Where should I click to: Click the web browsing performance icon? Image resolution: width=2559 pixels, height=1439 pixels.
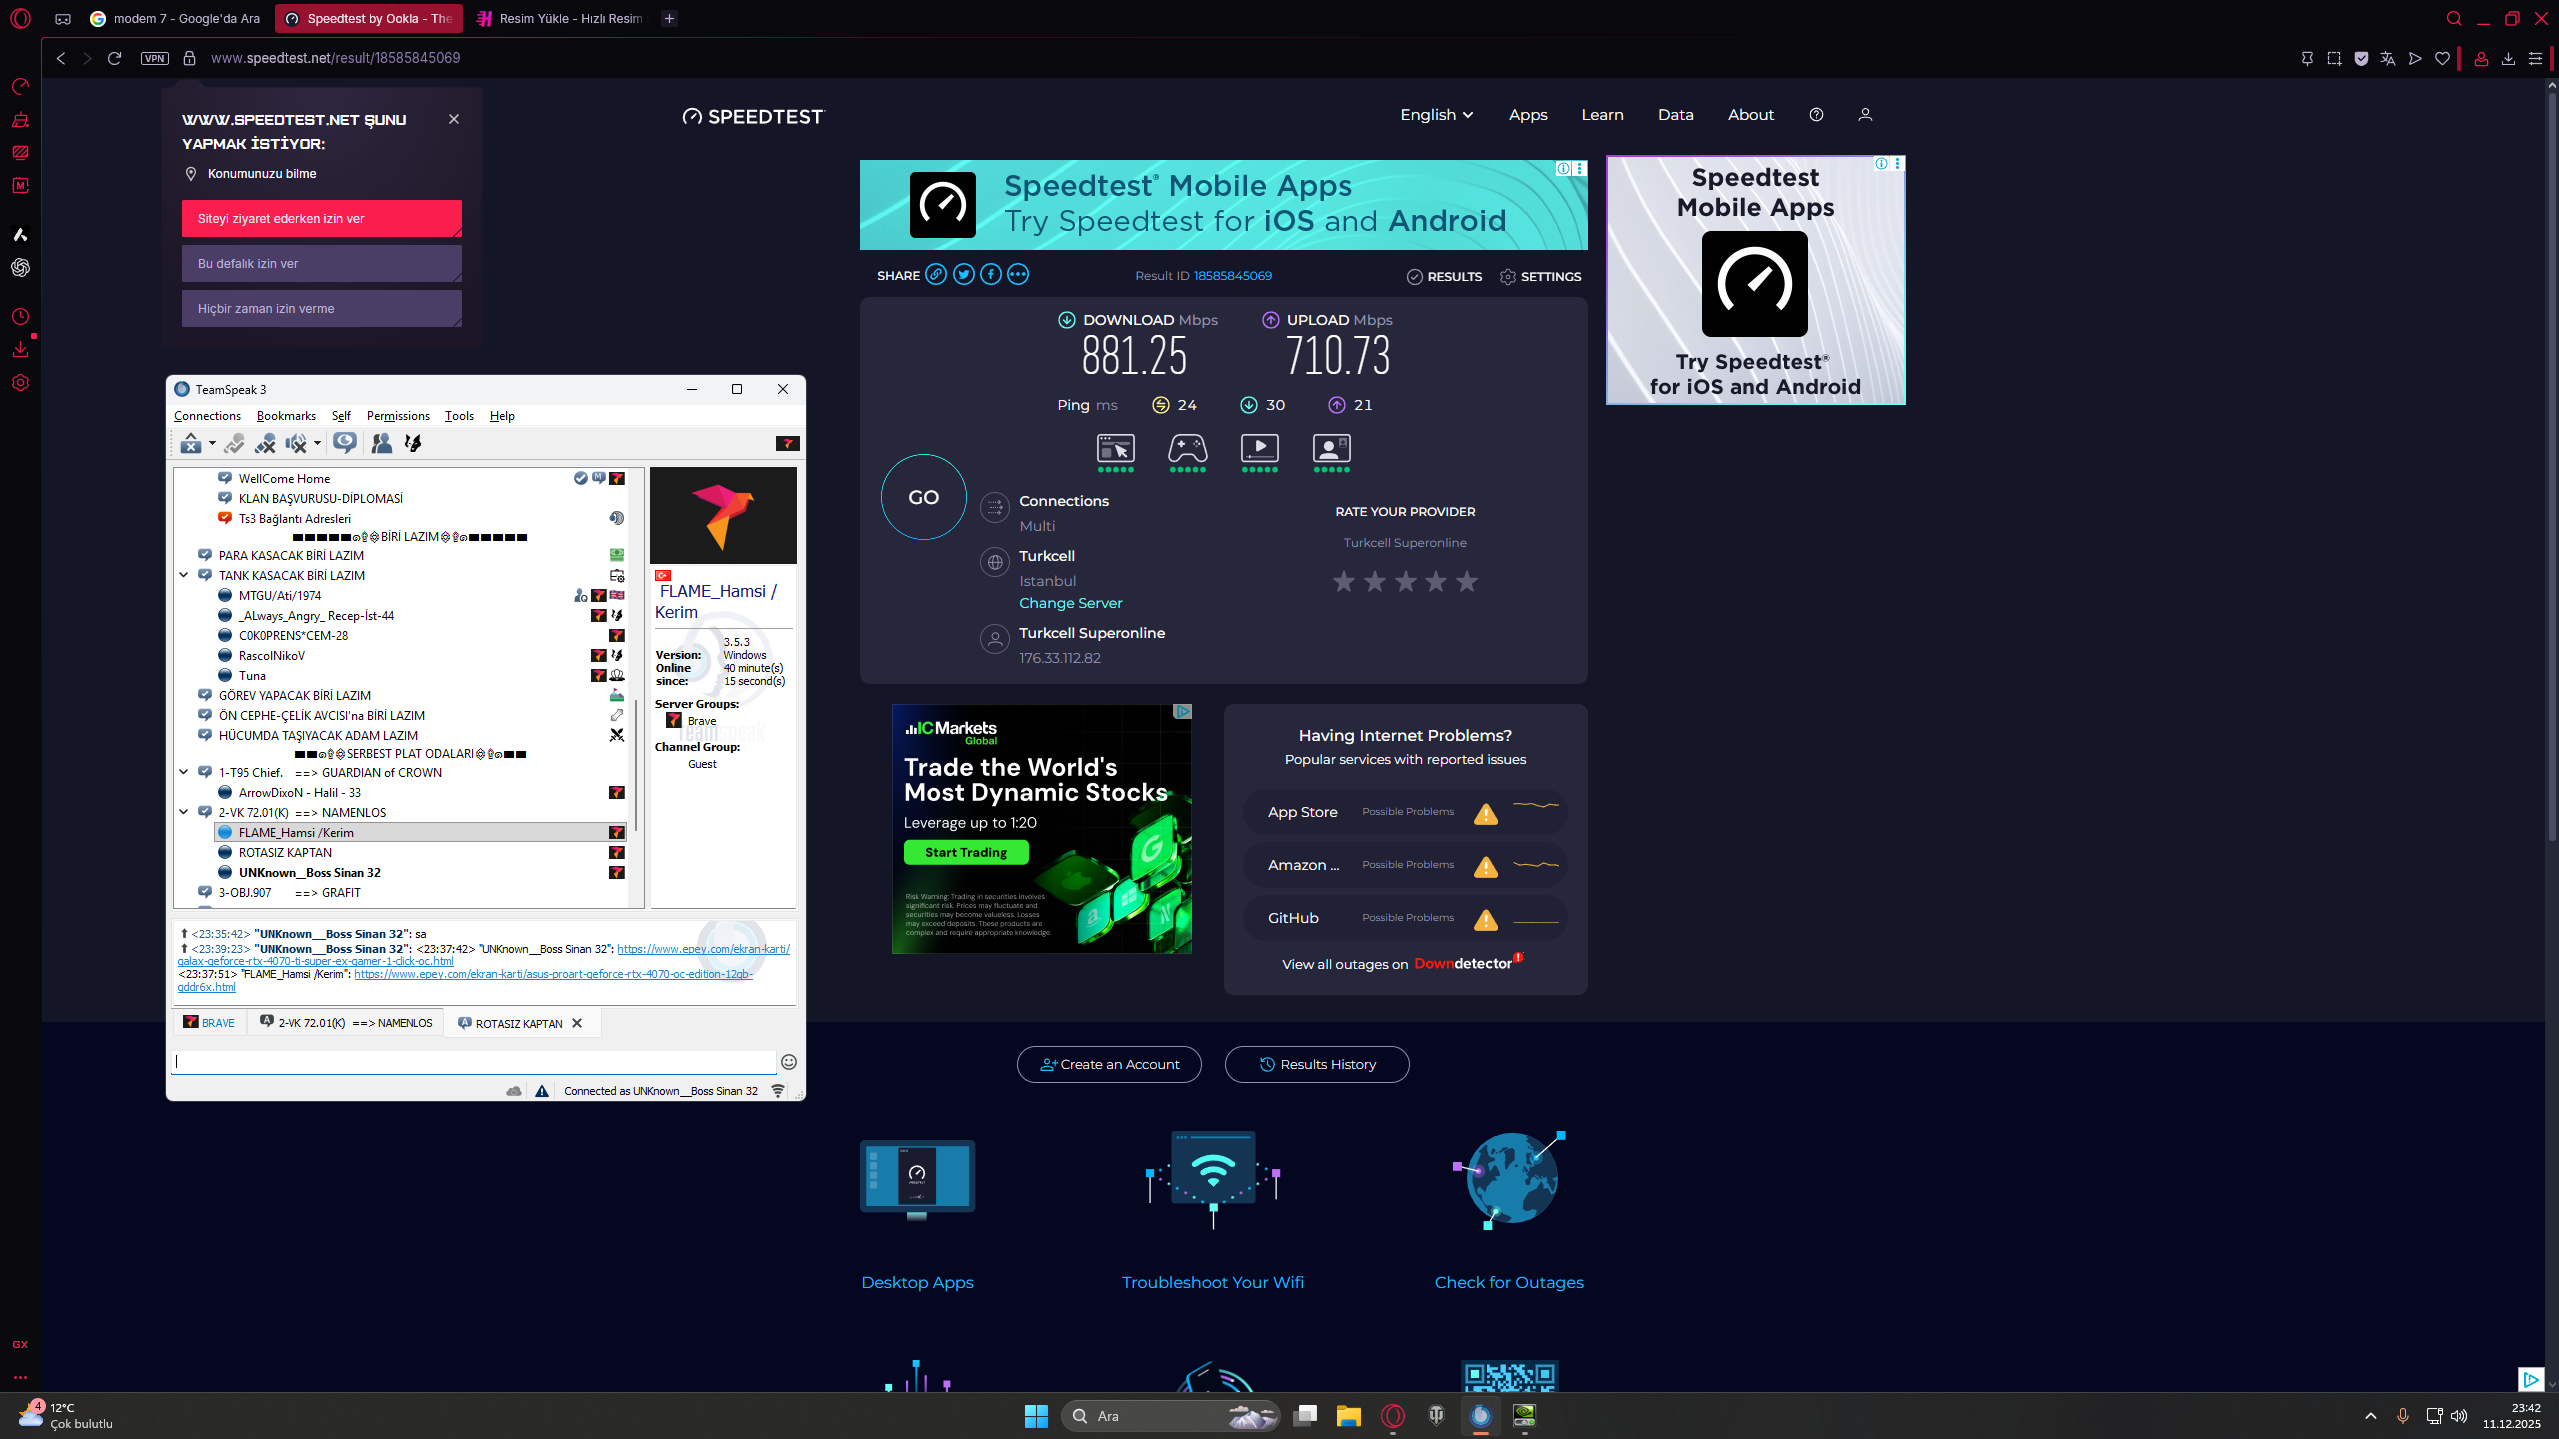click(x=1116, y=448)
